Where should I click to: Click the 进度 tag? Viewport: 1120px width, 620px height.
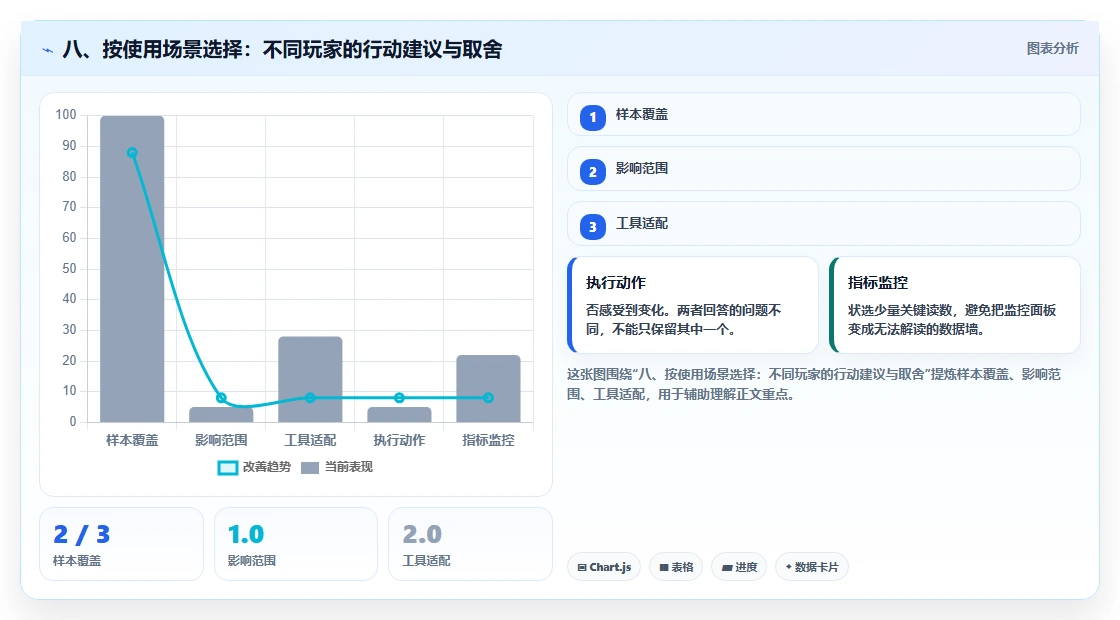[x=739, y=567]
